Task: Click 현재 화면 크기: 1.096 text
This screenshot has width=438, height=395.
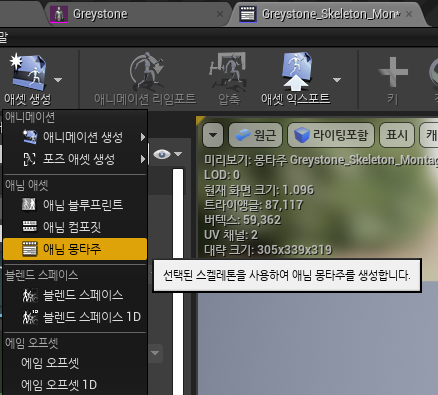Action: point(259,190)
